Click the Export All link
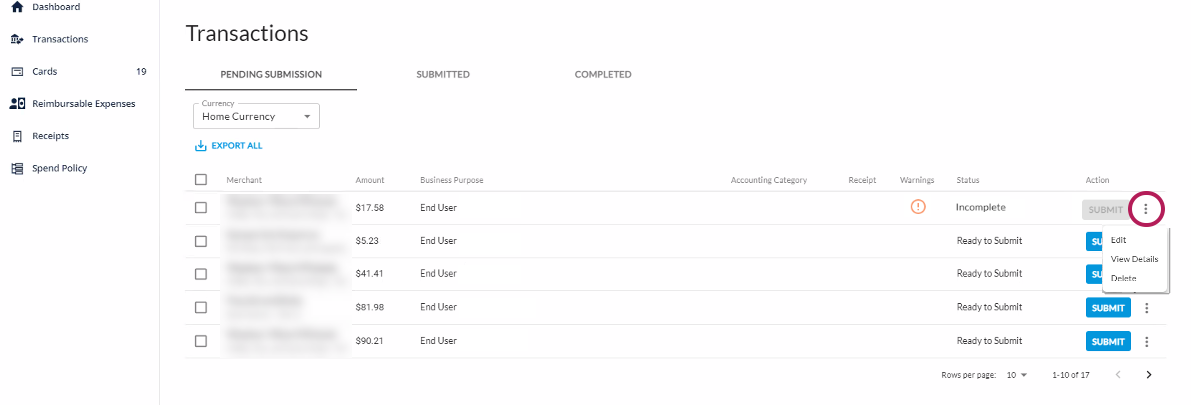 coord(229,146)
